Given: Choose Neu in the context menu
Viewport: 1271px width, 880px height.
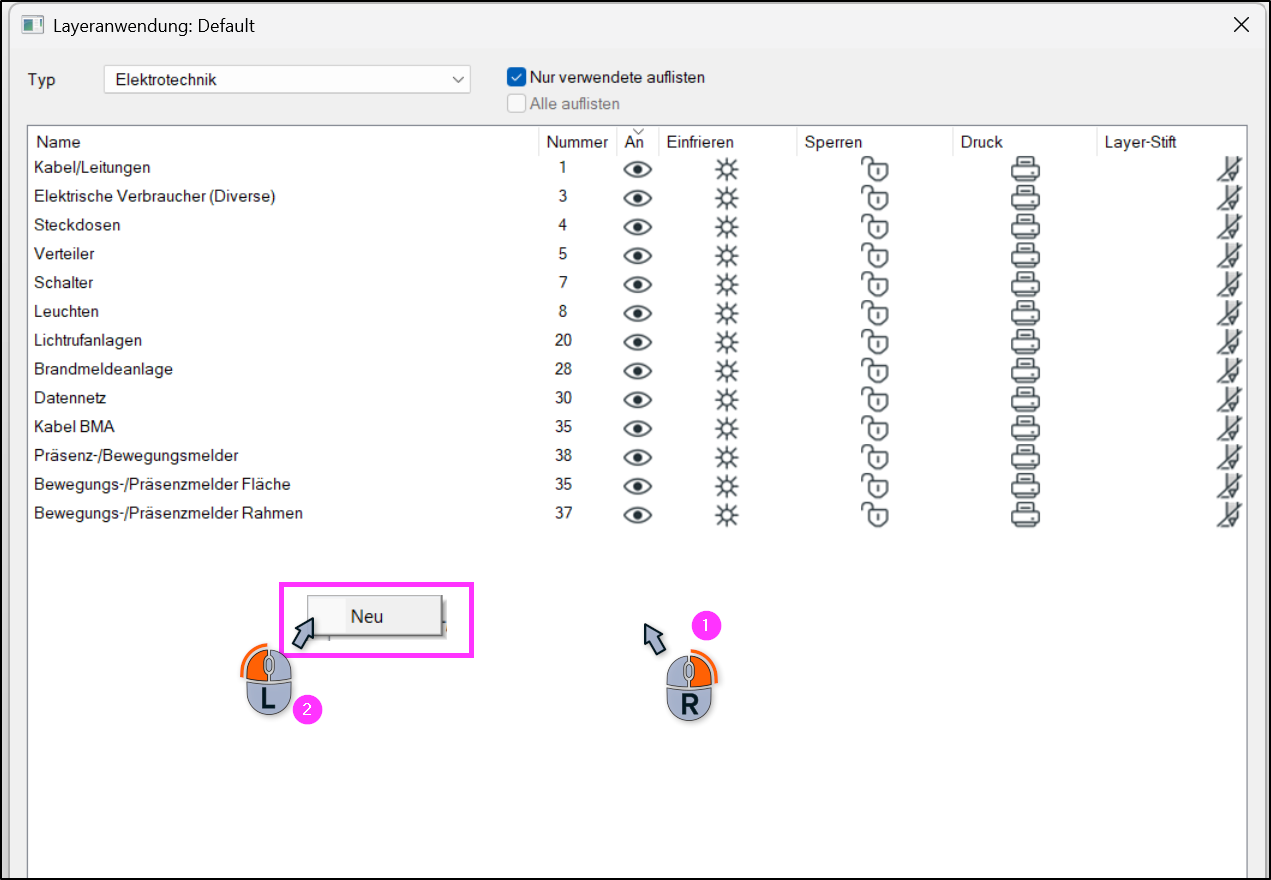Looking at the screenshot, I should (x=374, y=616).
